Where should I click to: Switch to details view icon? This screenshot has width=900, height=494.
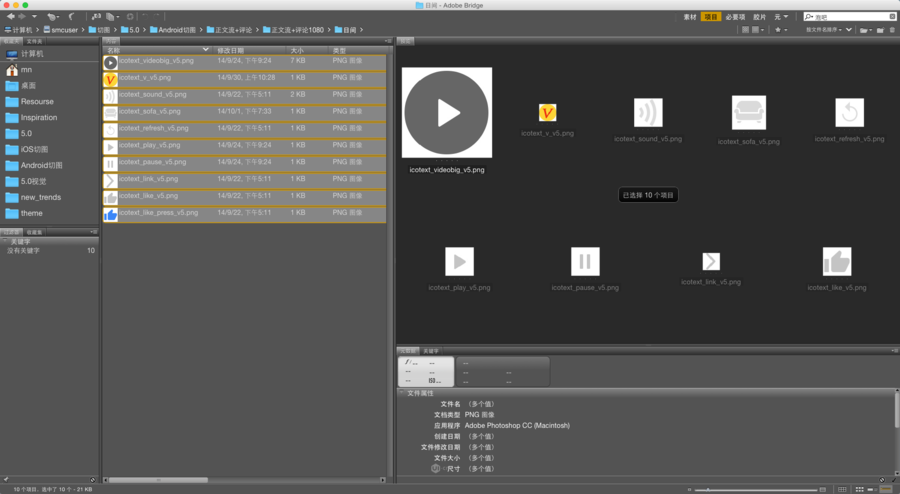pos(871,489)
